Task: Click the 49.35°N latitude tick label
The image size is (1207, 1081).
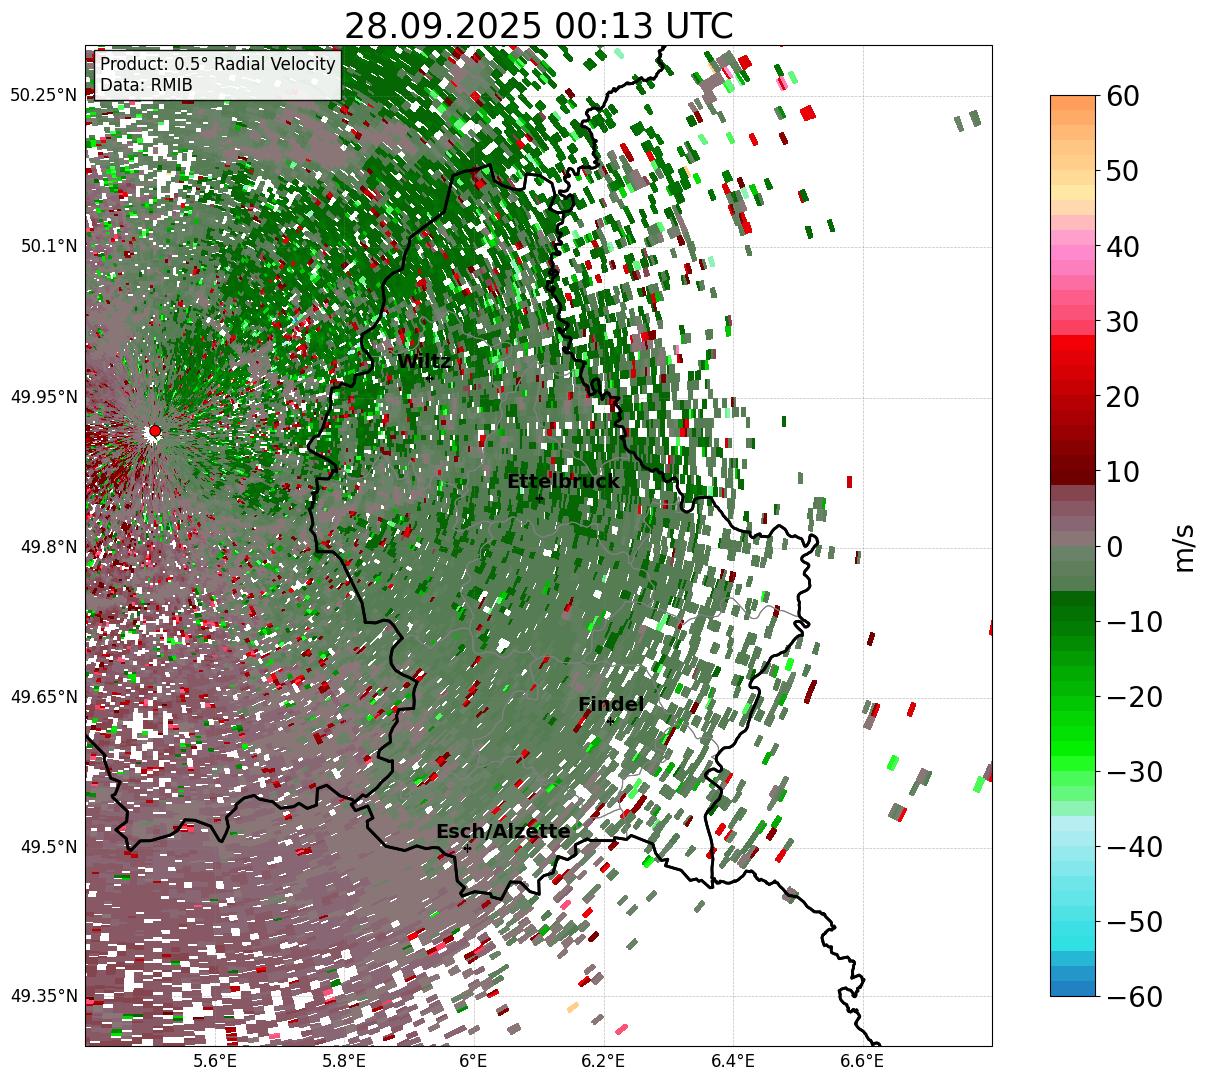Action: pyautogui.click(x=44, y=996)
